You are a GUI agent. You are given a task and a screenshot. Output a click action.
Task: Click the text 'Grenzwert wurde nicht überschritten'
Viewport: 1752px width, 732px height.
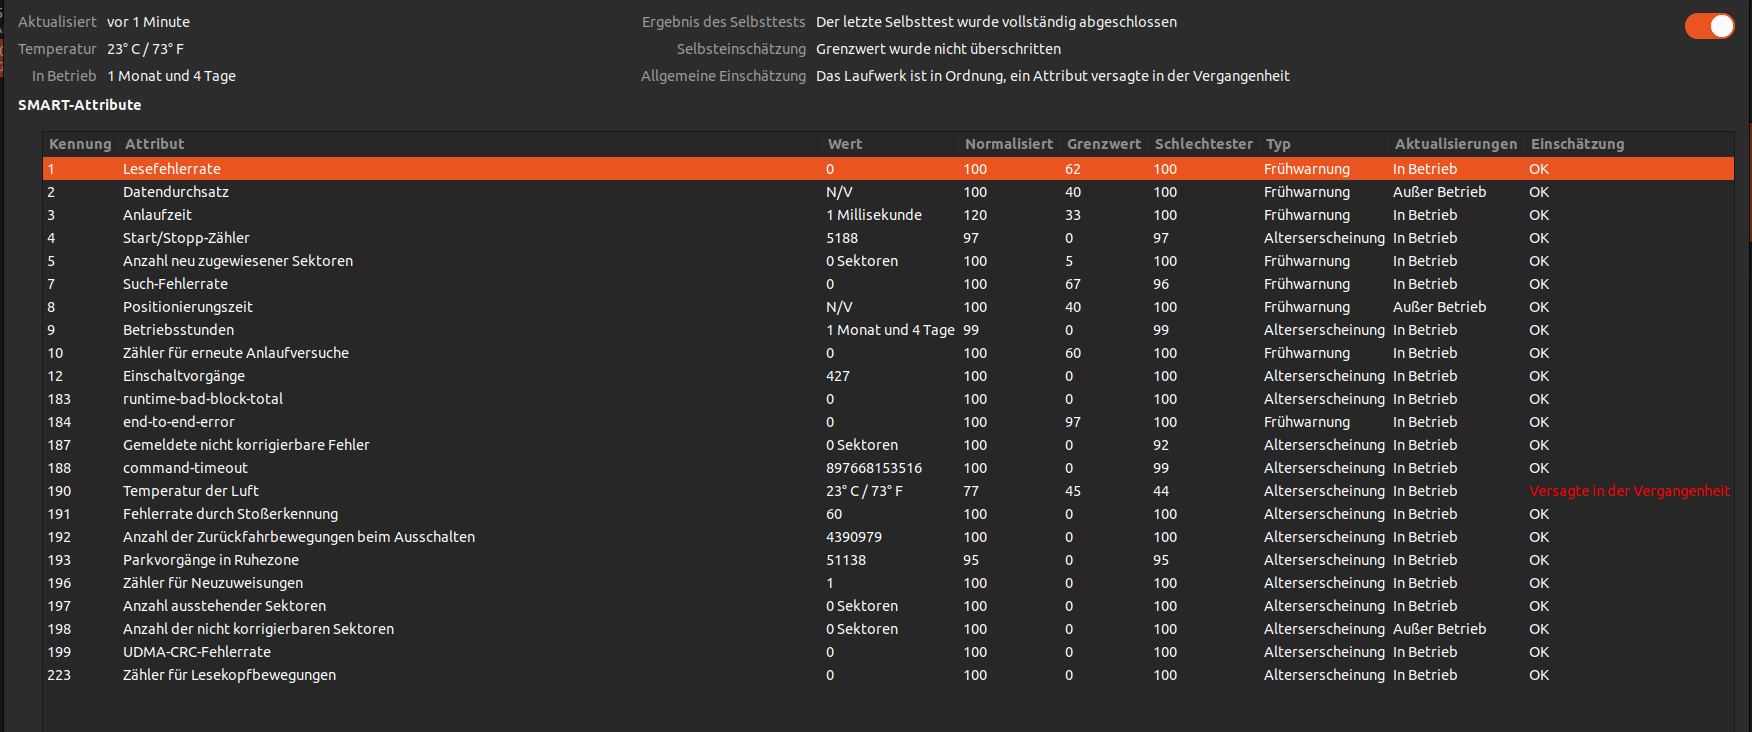point(938,49)
